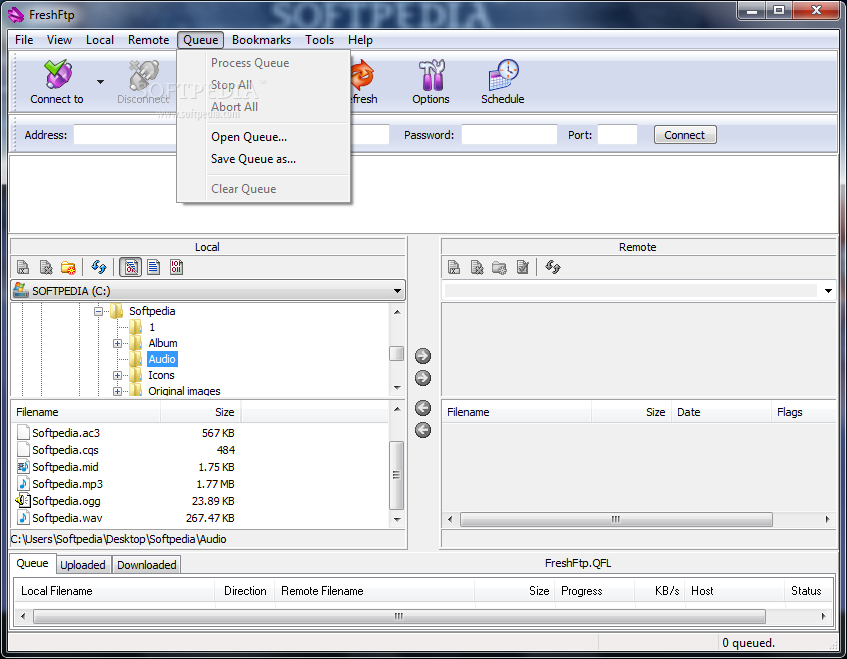Click the Remote pane rename file icon
The height and width of the screenshot is (659, 847).
click(454, 267)
